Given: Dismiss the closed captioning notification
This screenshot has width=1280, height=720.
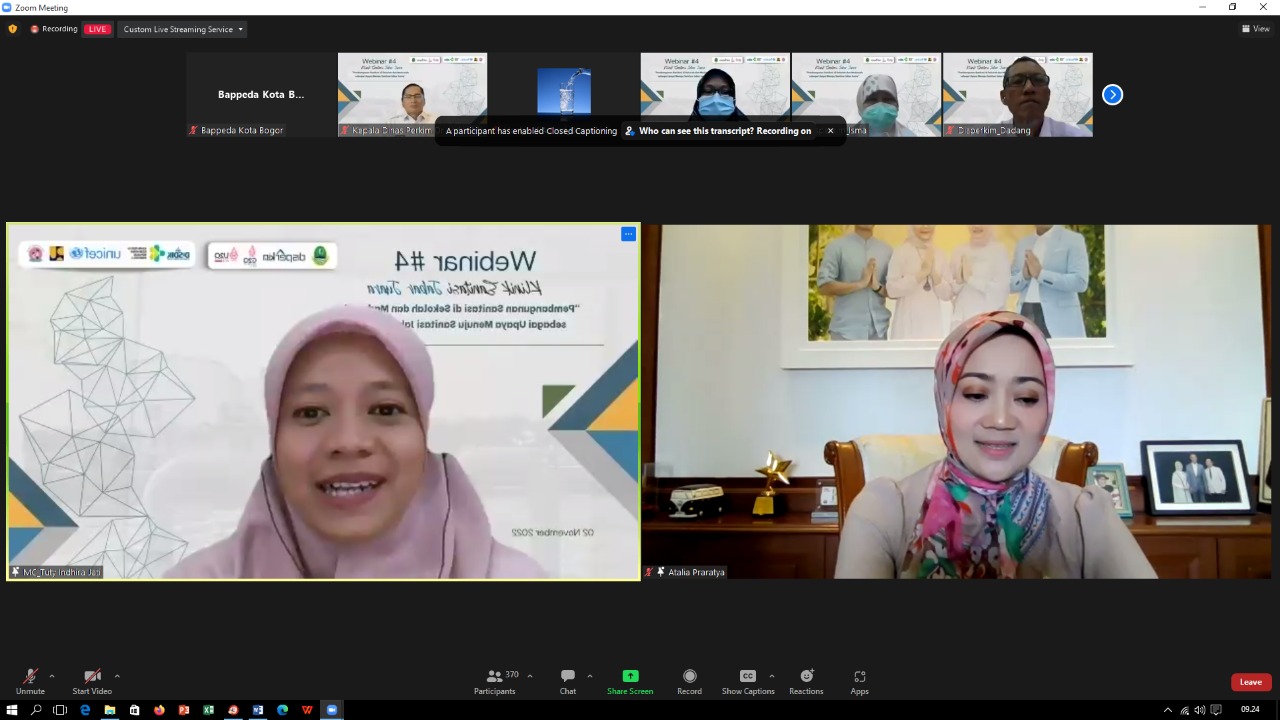Looking at the screenshot, I should point(830,131).
